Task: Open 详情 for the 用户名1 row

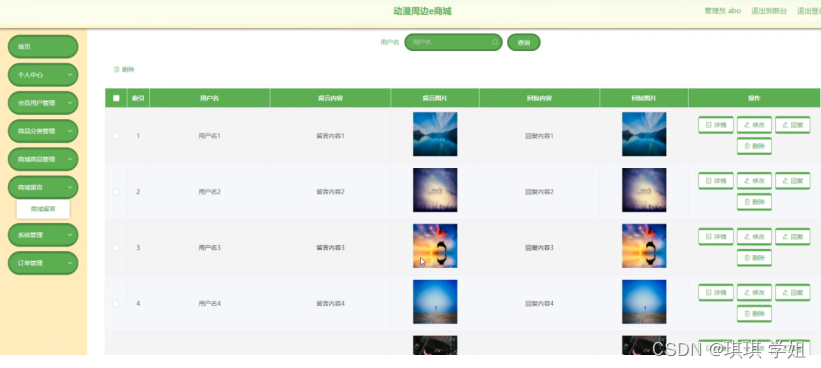Action: pos(715,125)
